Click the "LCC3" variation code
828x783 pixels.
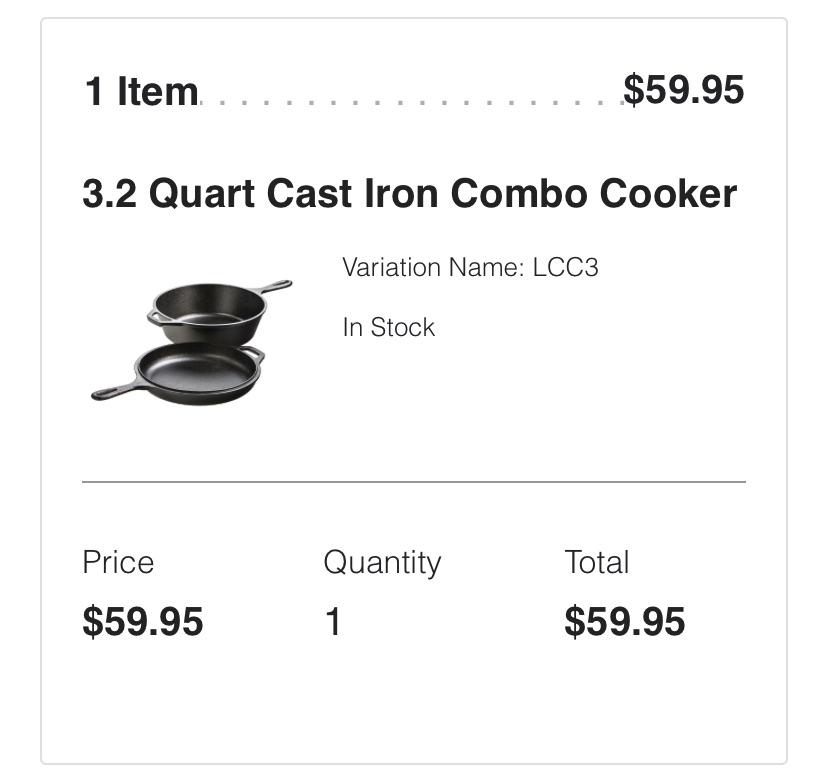[x=565, y=268]
